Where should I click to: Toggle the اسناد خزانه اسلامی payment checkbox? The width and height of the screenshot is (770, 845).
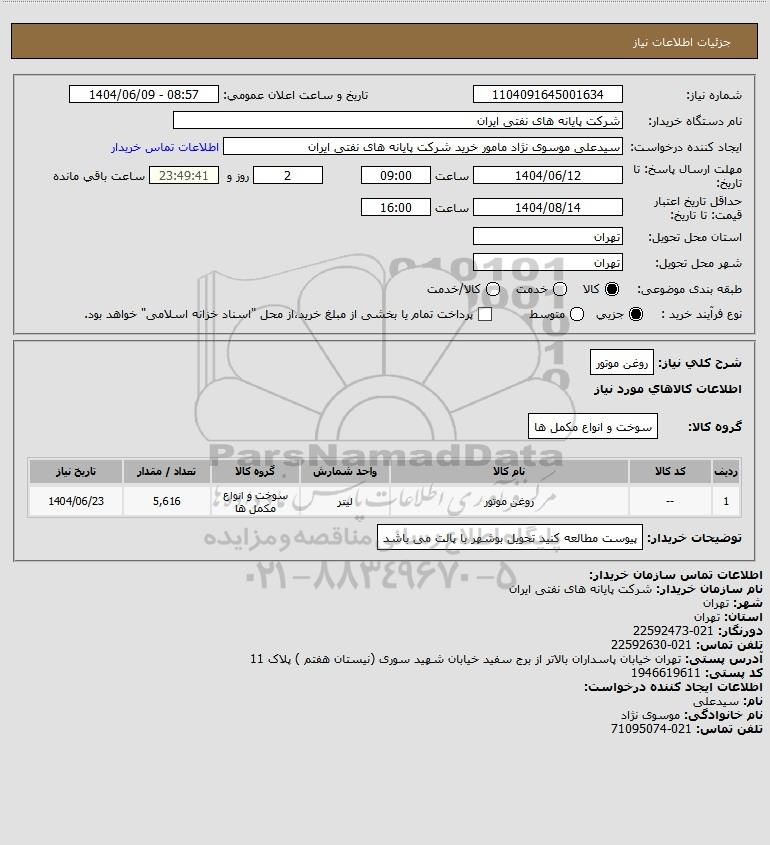point(485,314)
